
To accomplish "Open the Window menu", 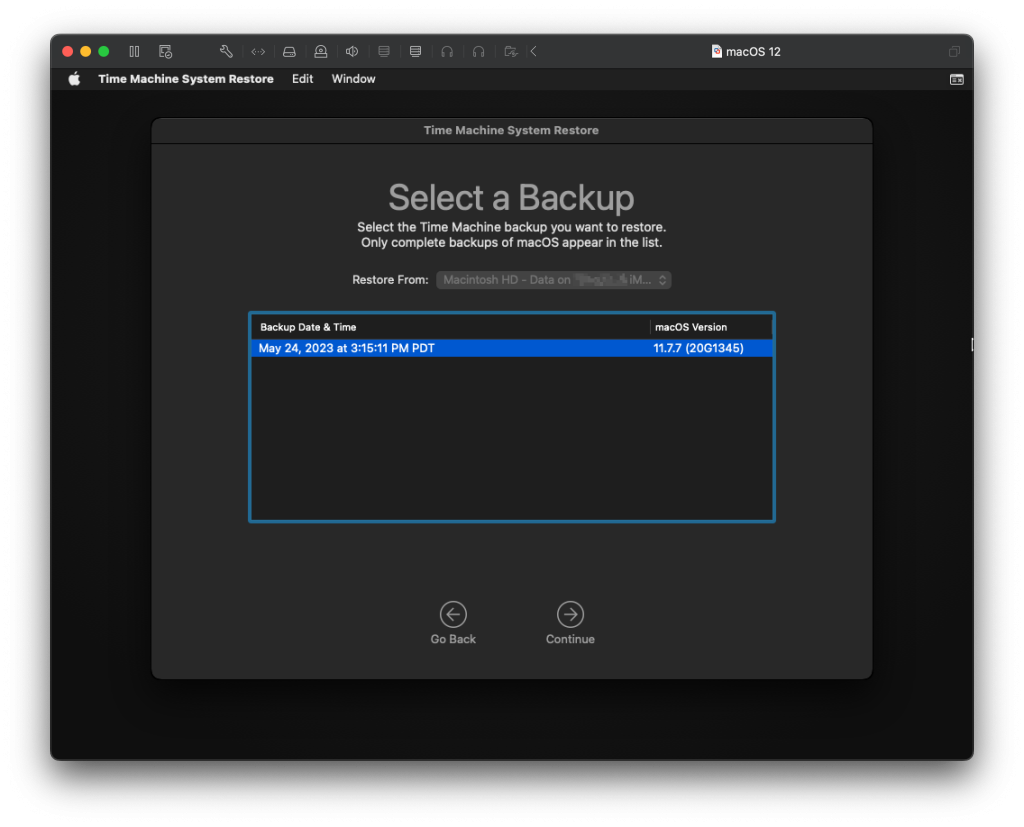I will (353, 79).
